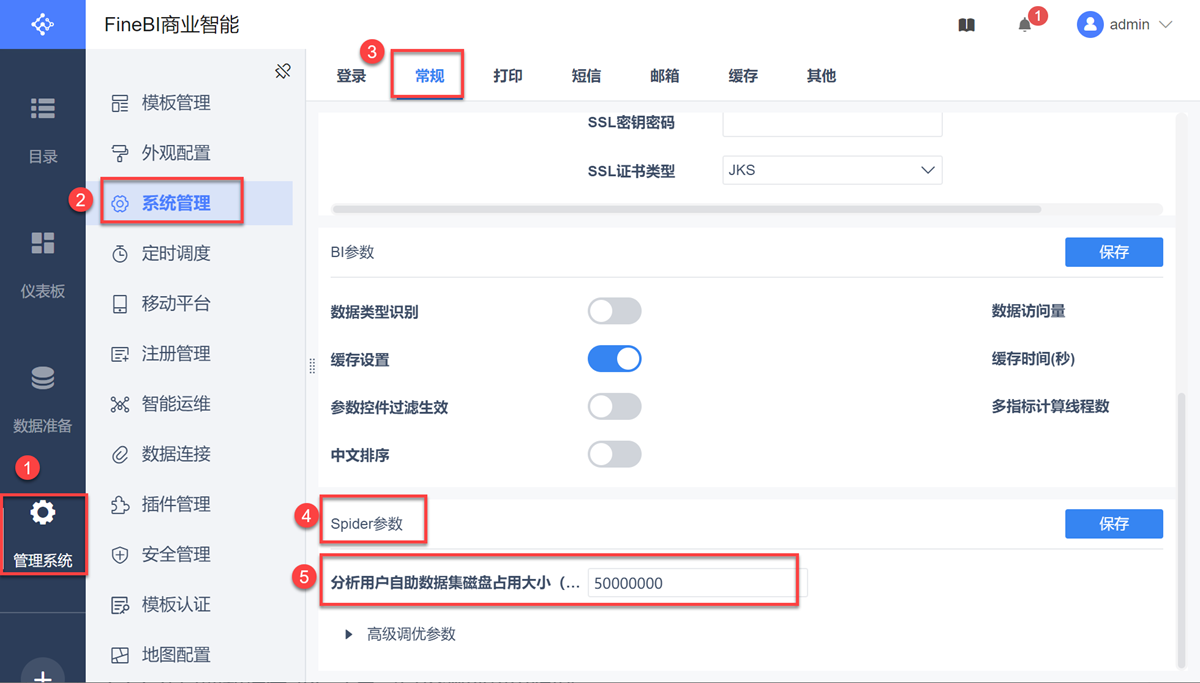
Task: Switch to the 其他 tab
Action: pos(821,75)
